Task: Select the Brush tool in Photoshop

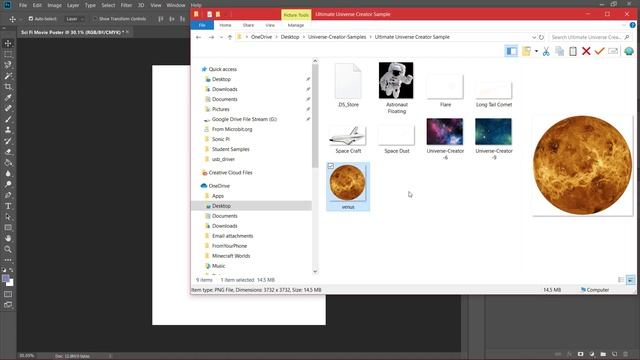Action: coord(8,119)
